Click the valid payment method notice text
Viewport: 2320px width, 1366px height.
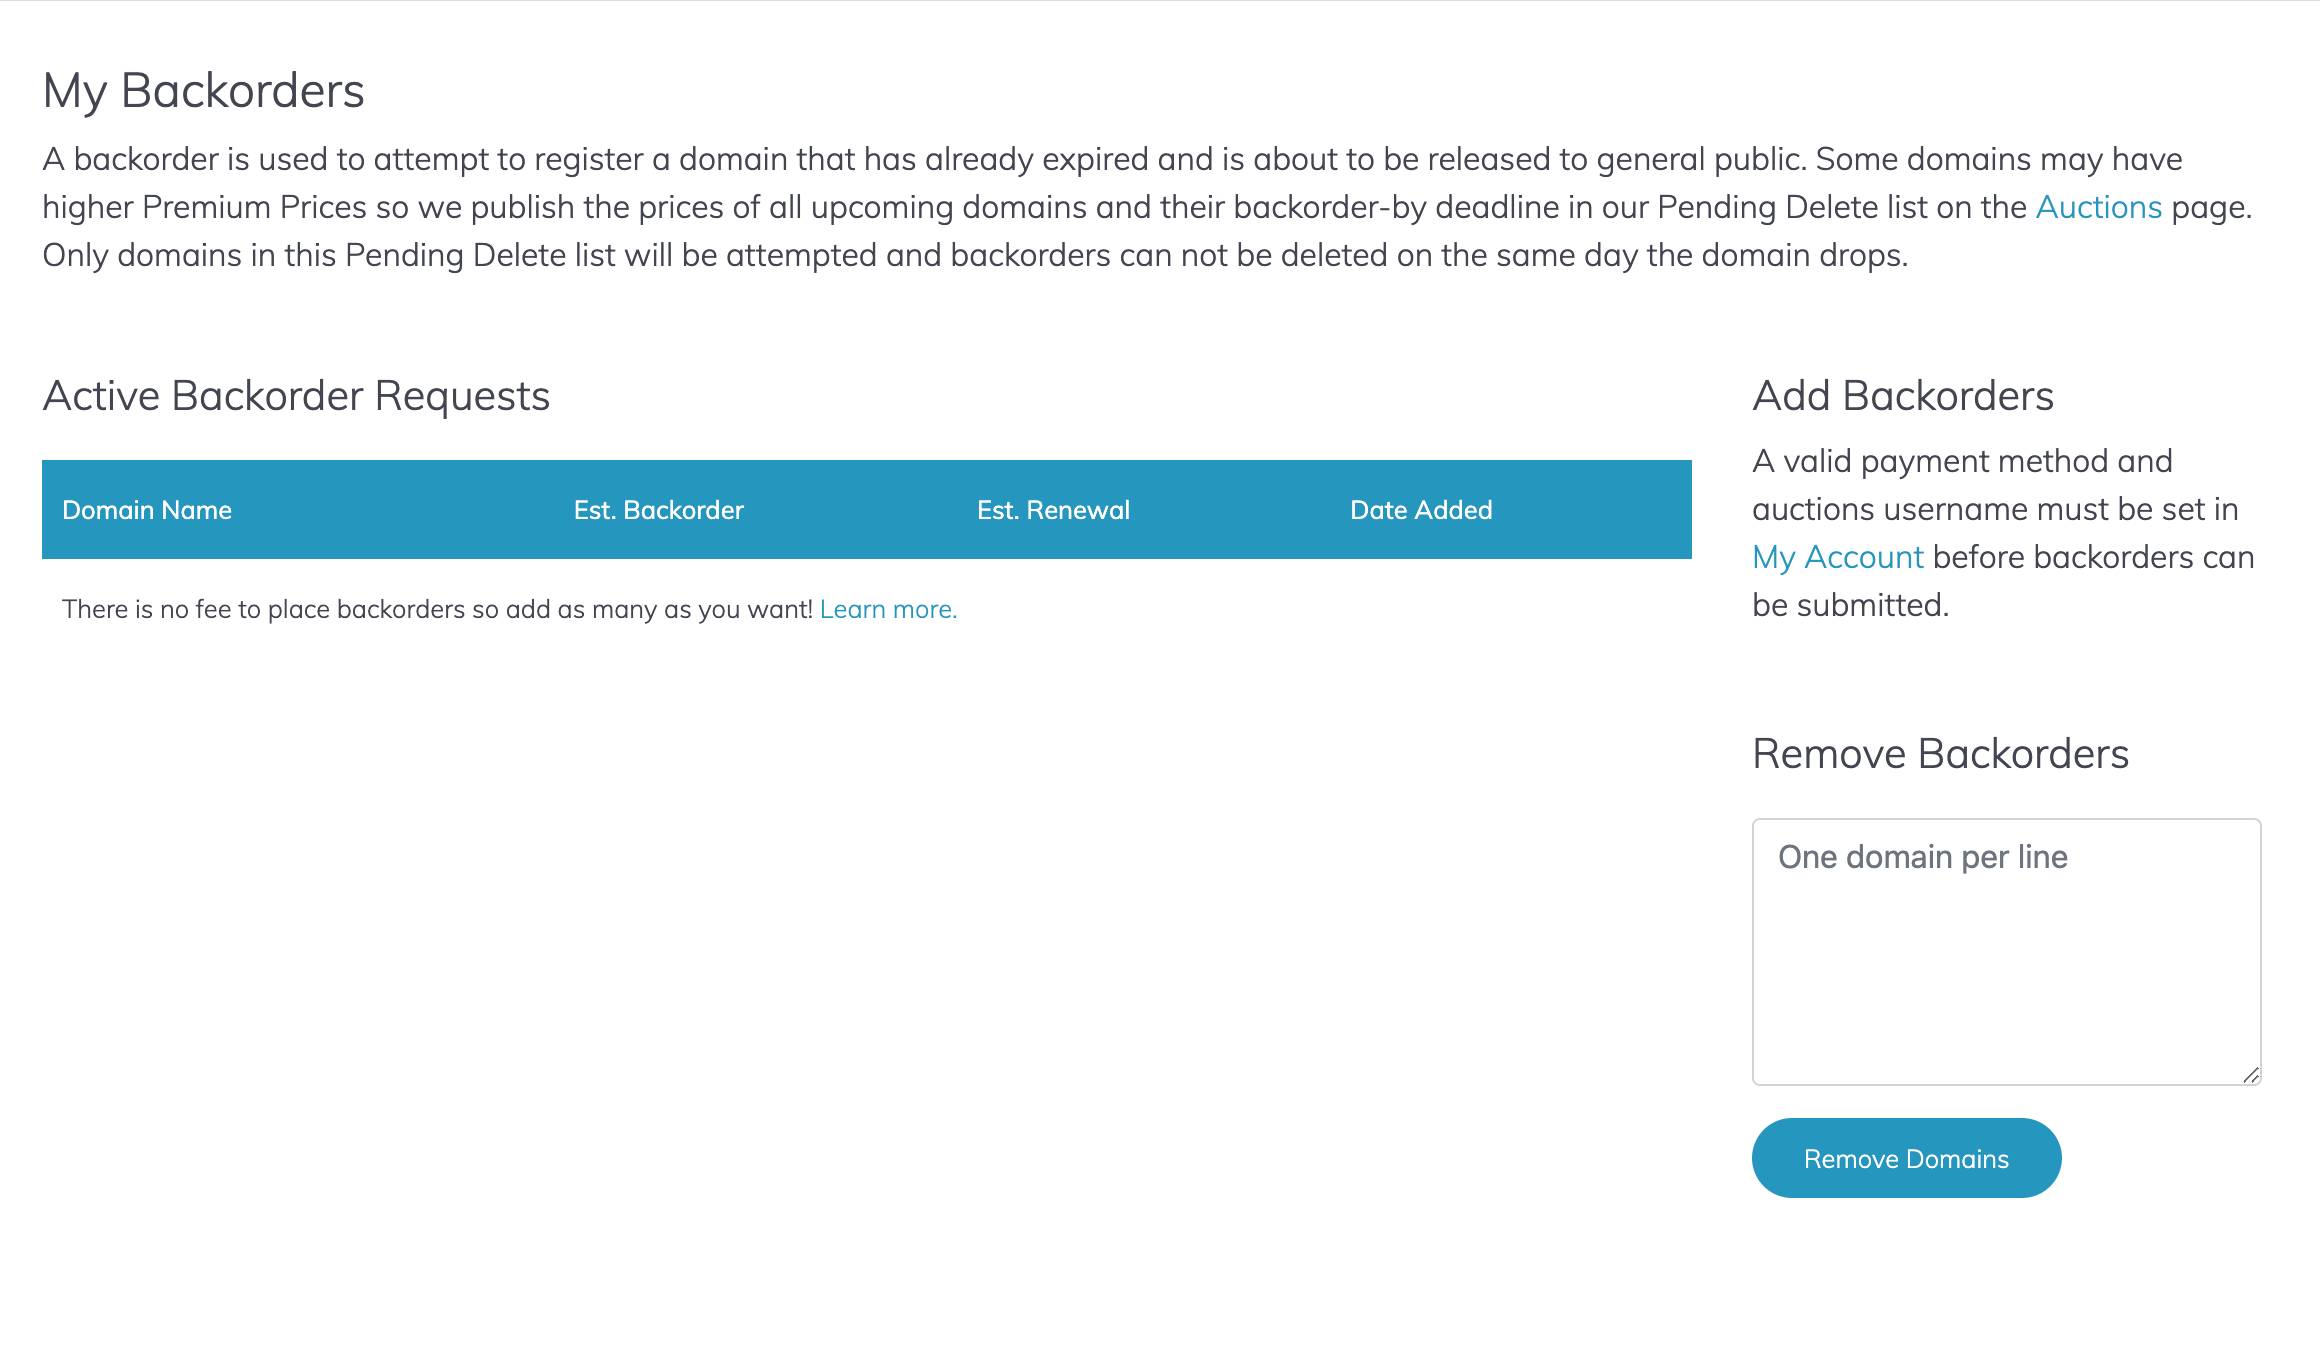tap(2003, 533)
